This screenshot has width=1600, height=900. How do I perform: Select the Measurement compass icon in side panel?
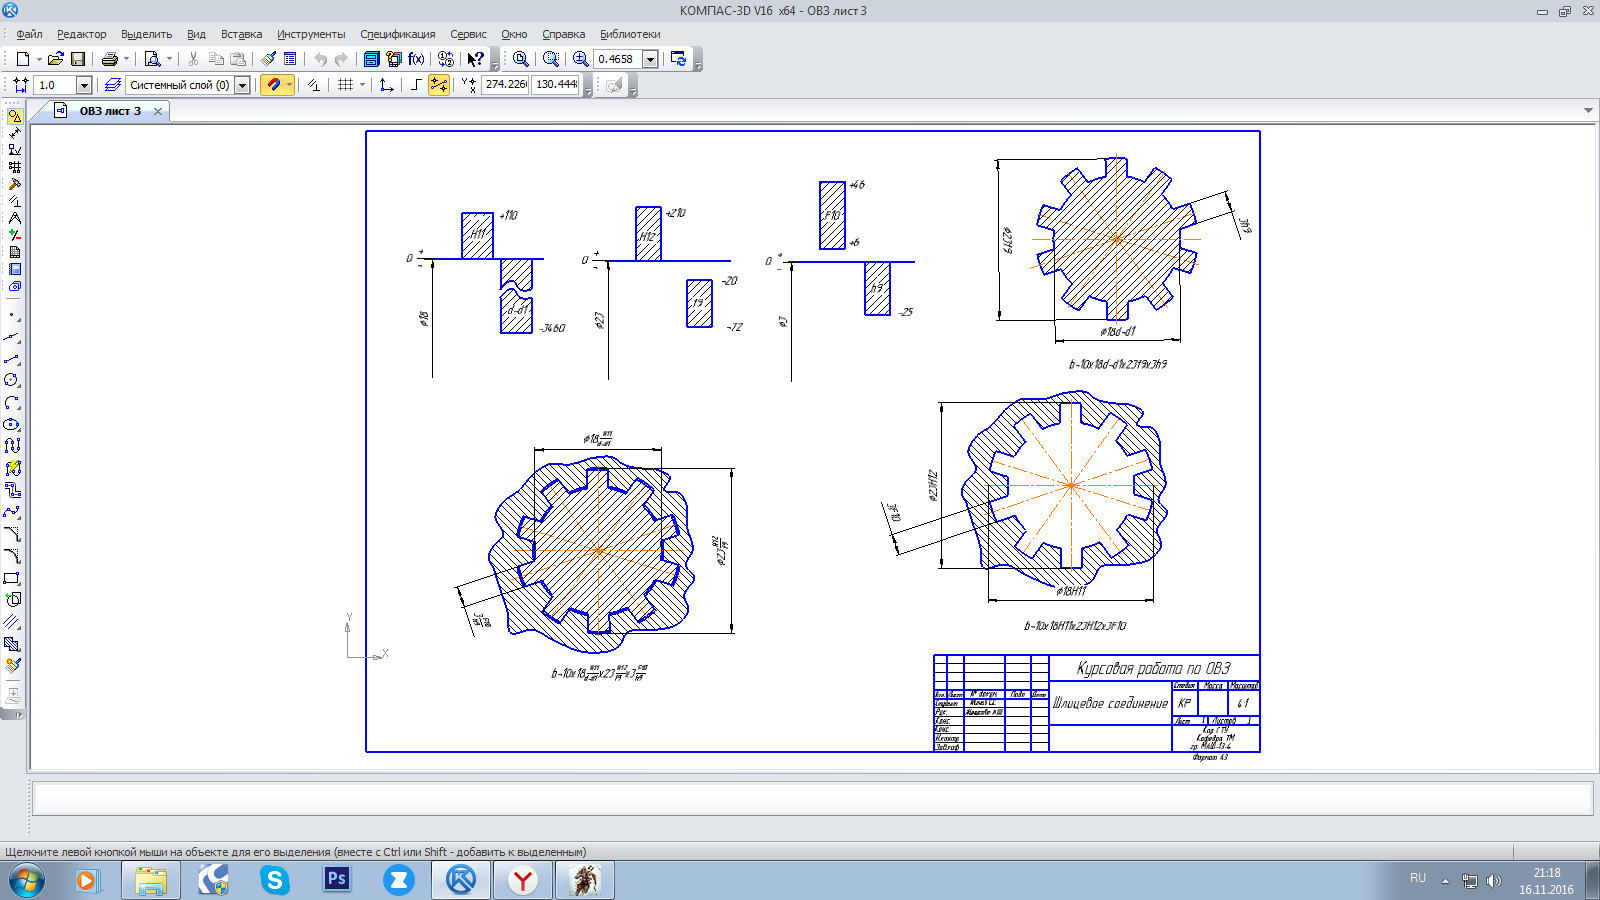tap(14, 218)
